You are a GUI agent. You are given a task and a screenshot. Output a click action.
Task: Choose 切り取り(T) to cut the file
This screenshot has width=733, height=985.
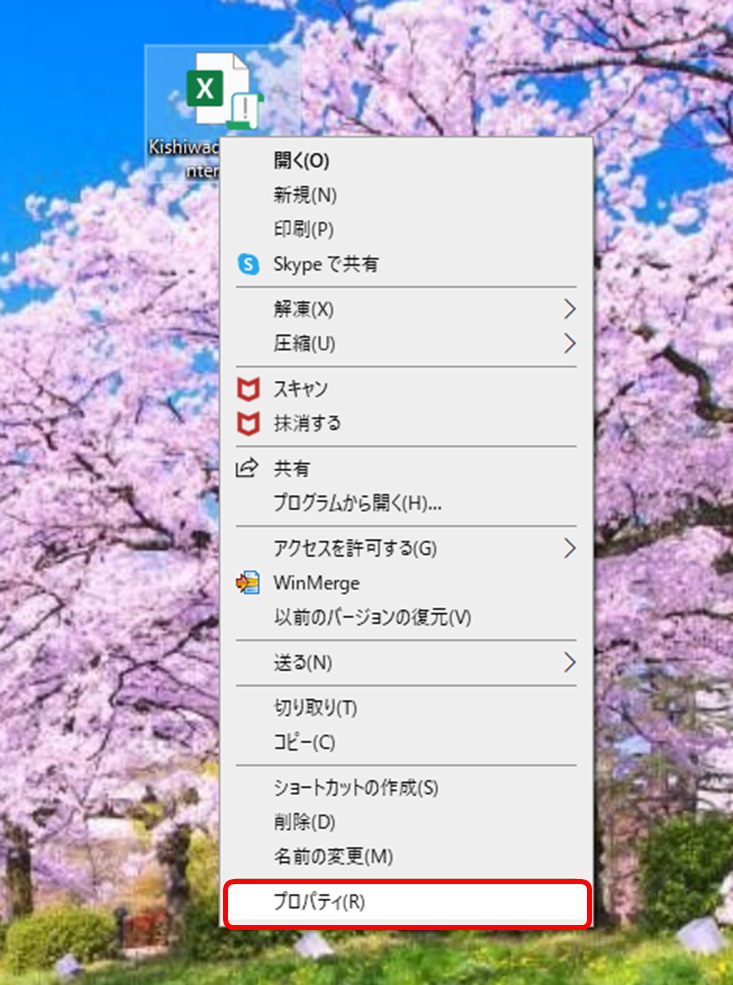[x=315, y=708]
